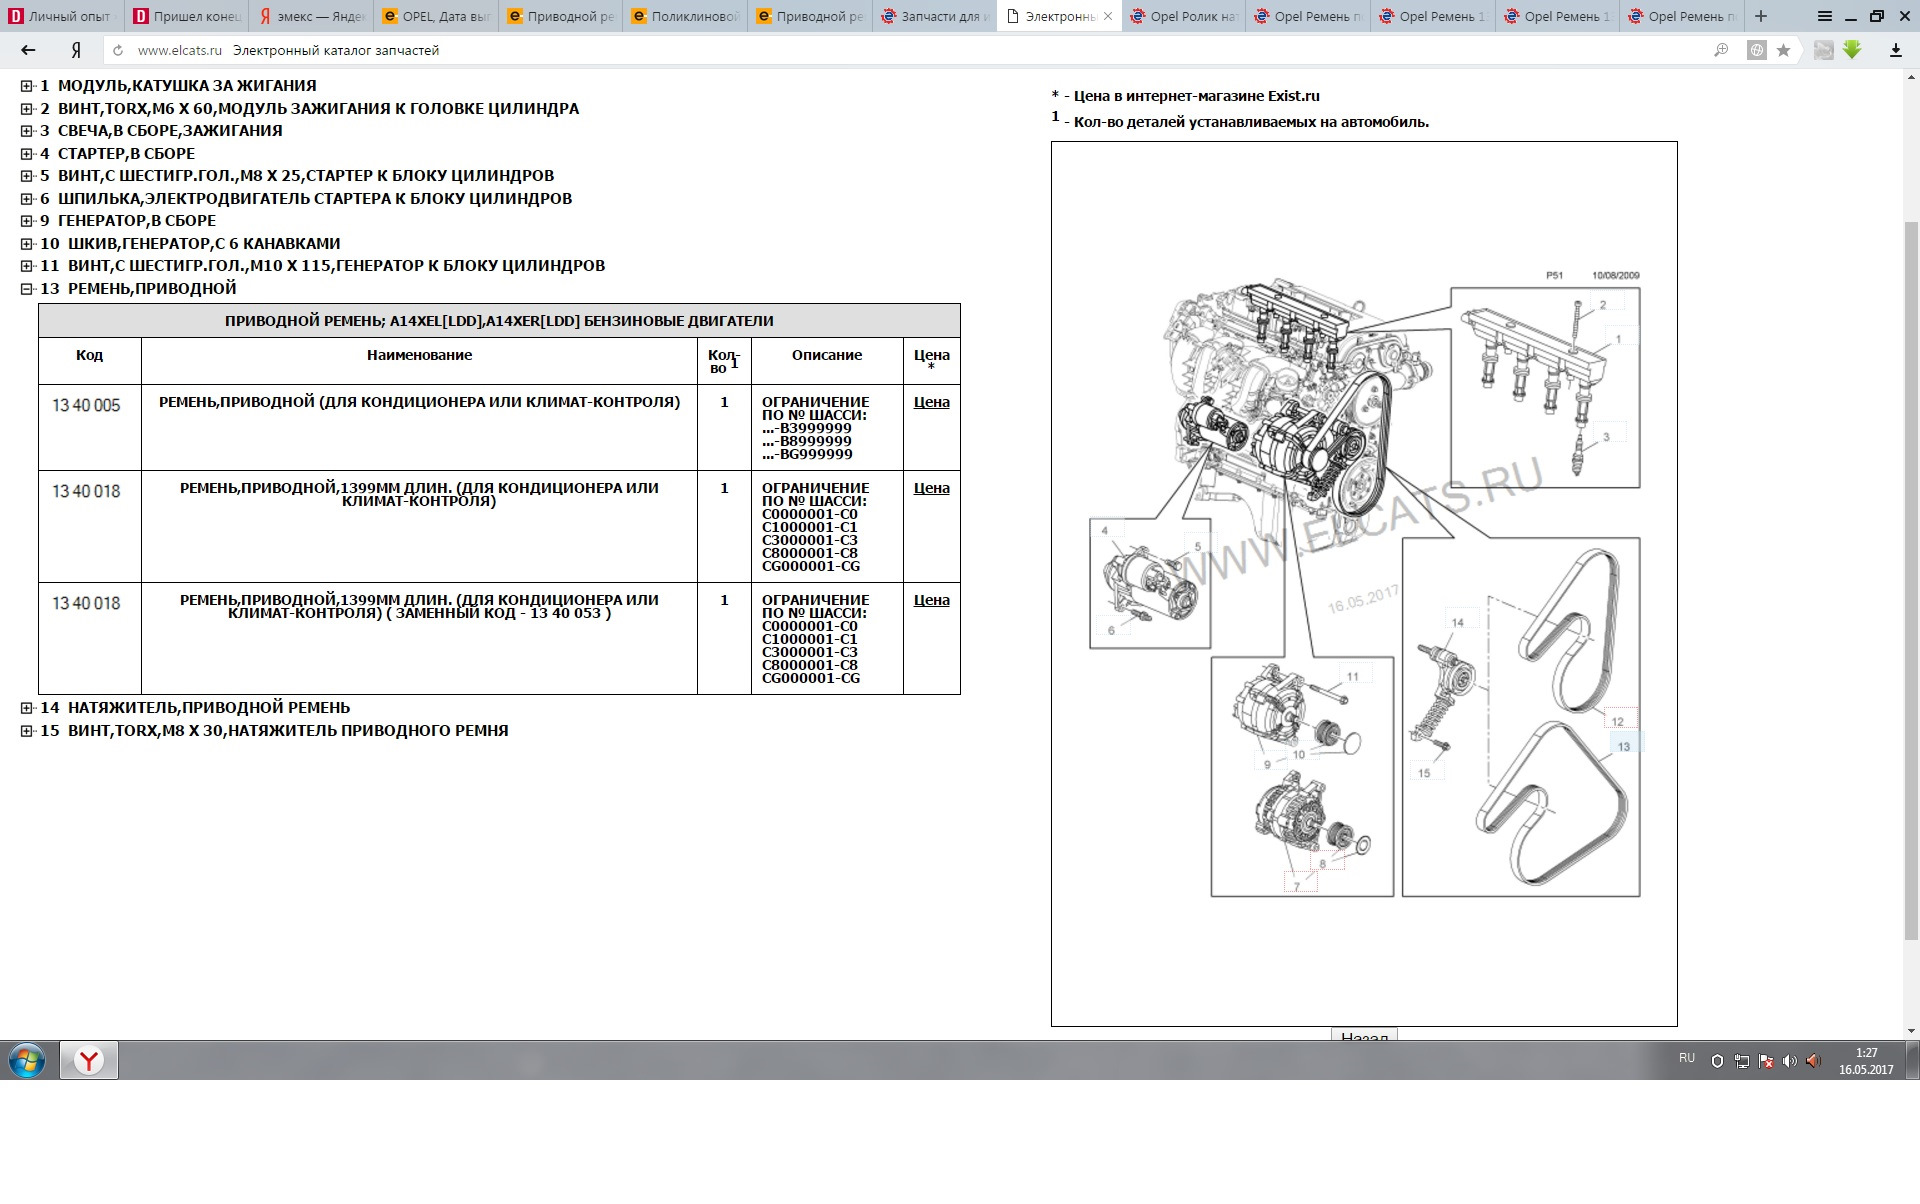The image size is (1920, 1204).
Task: Switch to the эмекс — Яндекс tab
Action: tap(311, 16)
